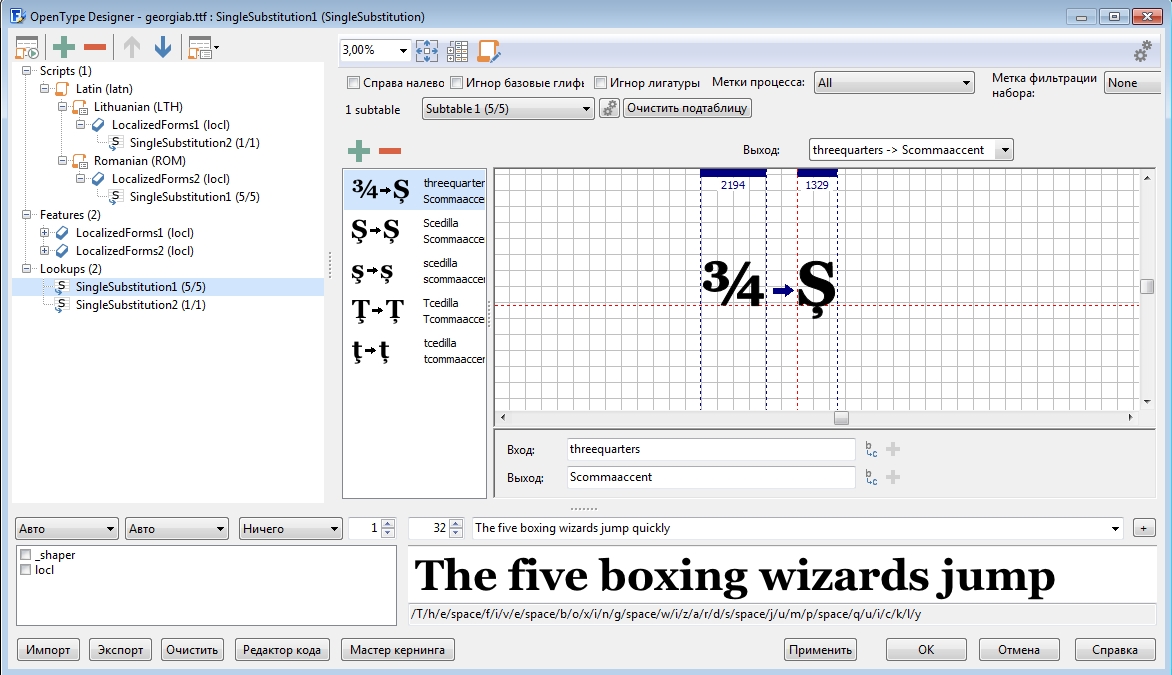
Task: Confirm with the OK button
Action: [x=926, y=650]
